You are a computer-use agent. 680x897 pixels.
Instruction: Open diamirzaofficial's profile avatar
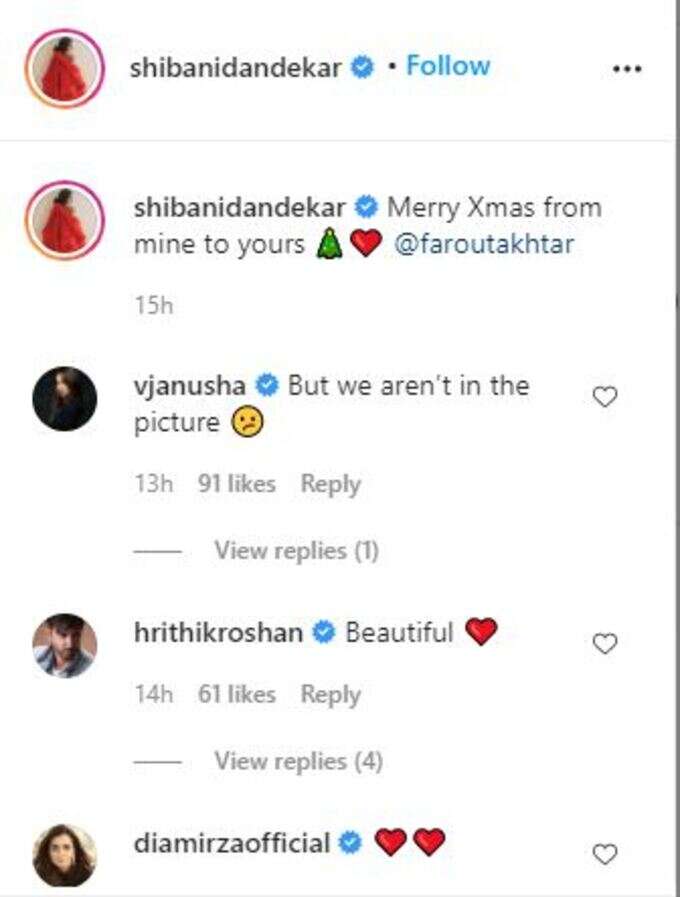(x=65, y=856)
